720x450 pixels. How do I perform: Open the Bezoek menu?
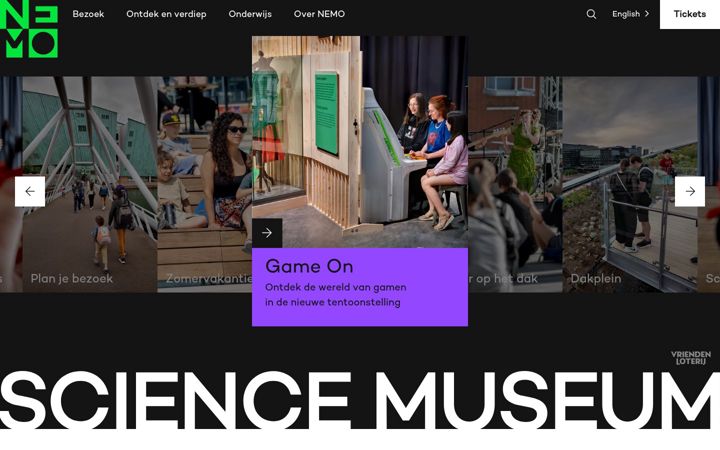point(88,14)
